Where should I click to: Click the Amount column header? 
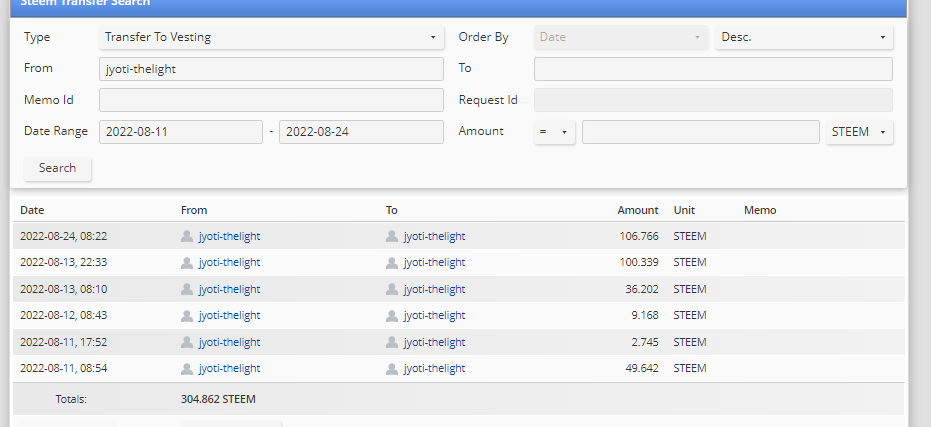(x=638, y=210)
